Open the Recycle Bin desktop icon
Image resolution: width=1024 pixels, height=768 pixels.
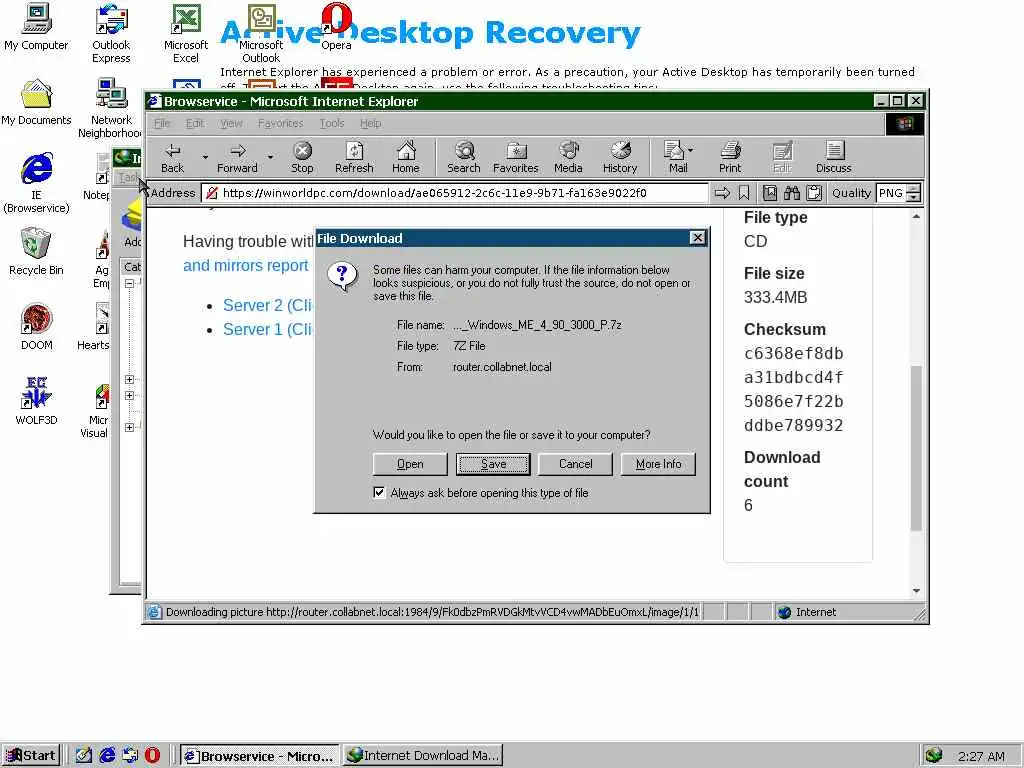point(36,251)
